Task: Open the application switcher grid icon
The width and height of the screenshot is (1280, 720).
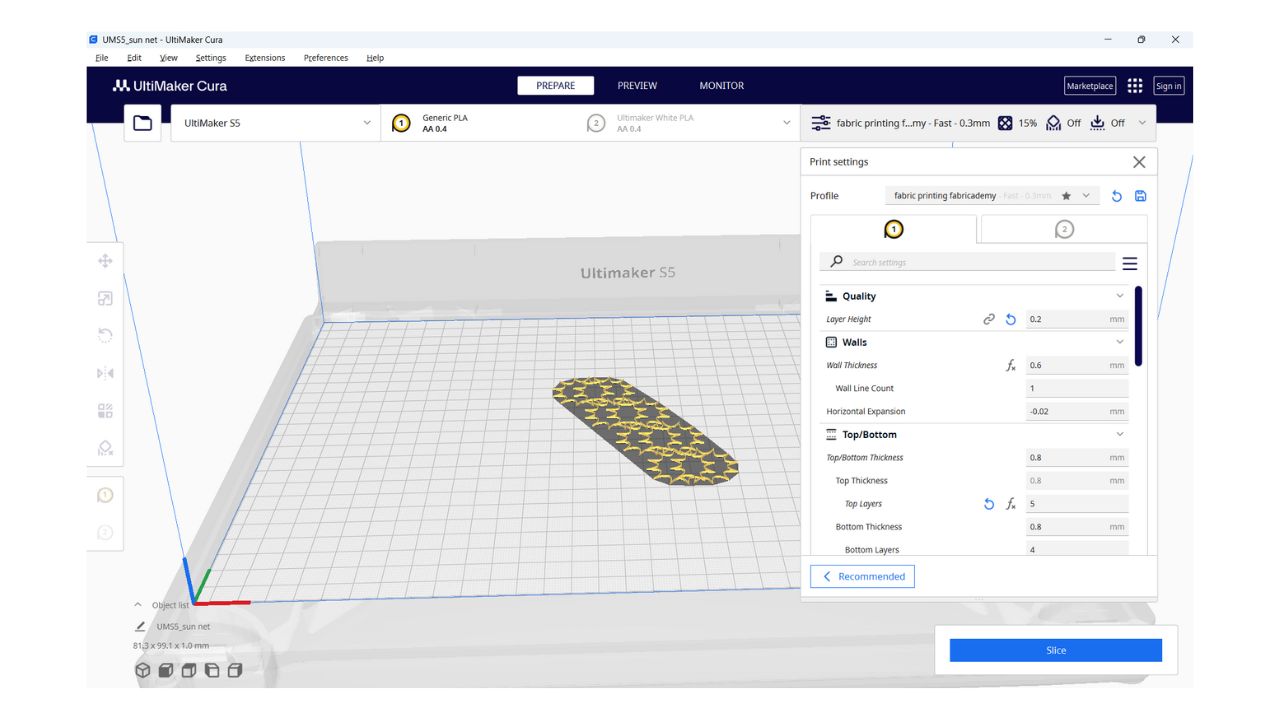Action: pos(1135,86)
